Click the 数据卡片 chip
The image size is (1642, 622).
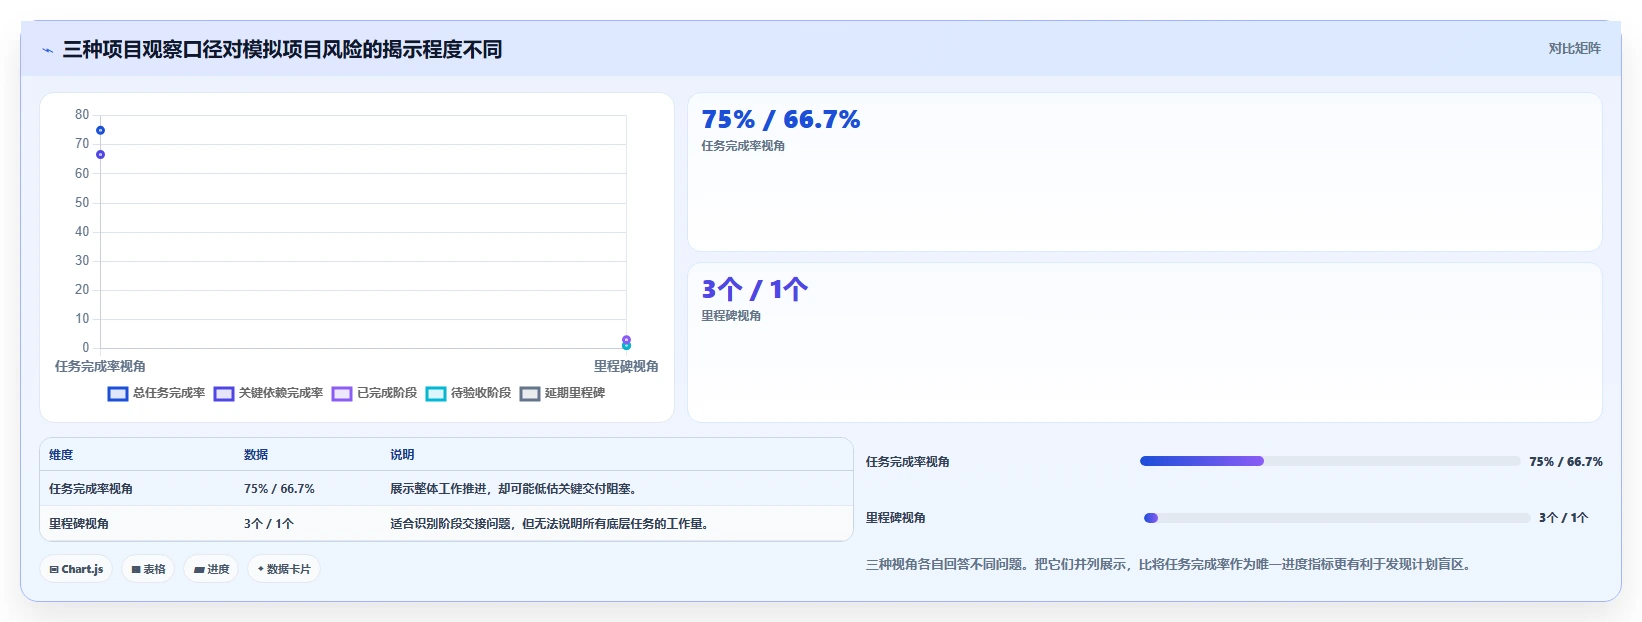(x=284, y=569)
